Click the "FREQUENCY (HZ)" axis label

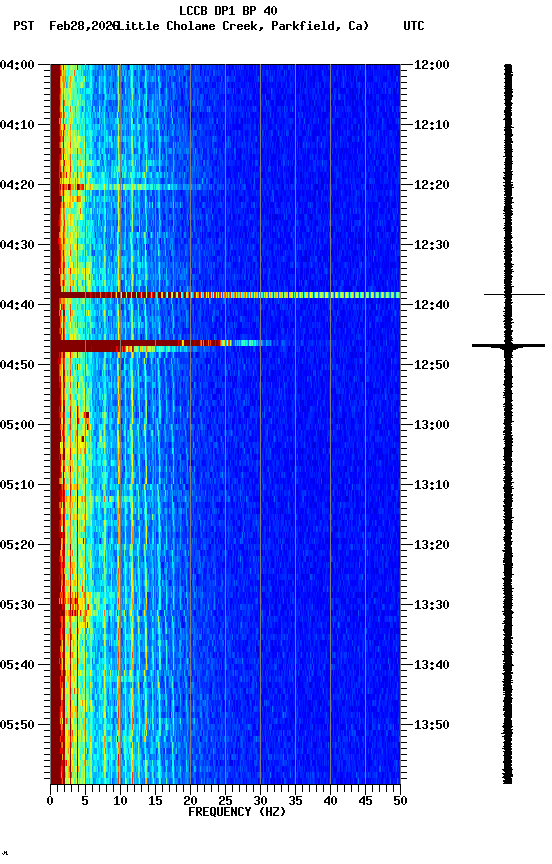[237, 812]
